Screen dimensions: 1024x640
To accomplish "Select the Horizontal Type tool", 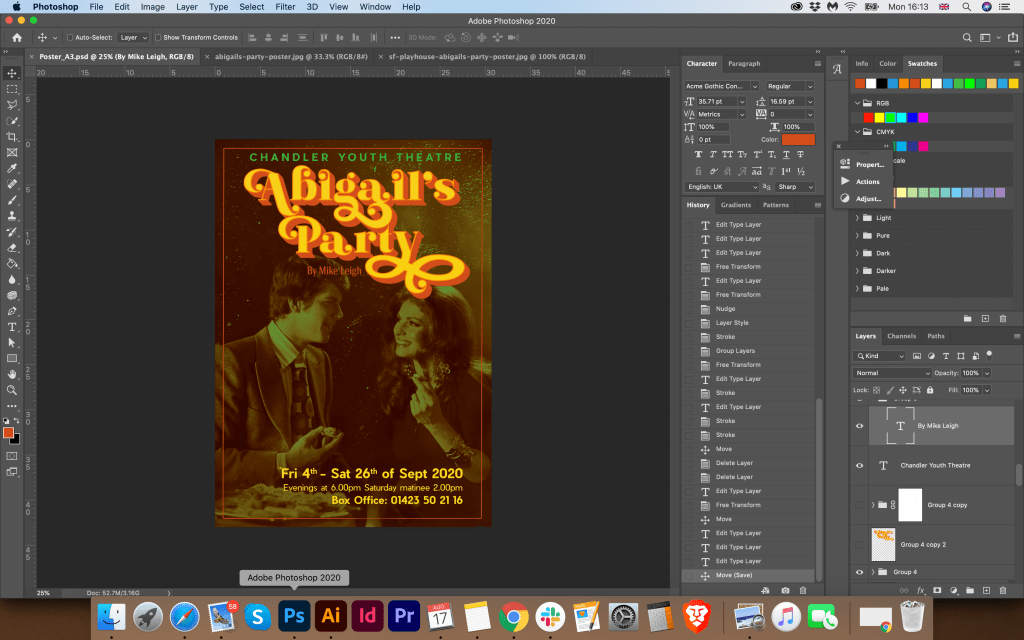I will [12, 327].
